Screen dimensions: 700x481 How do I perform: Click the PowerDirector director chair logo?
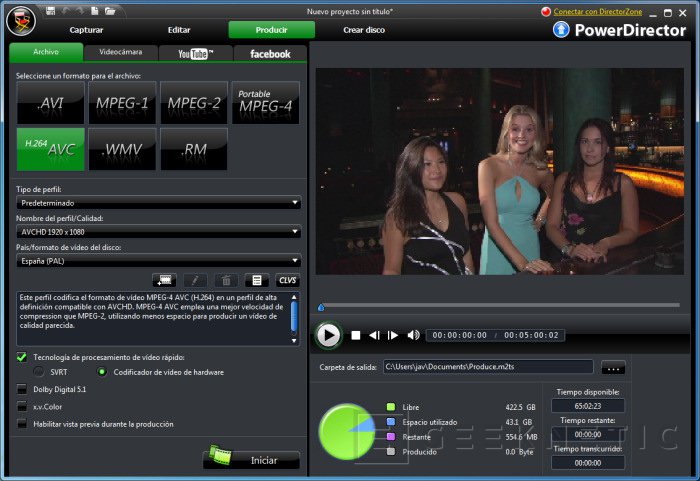click(21, 21)
